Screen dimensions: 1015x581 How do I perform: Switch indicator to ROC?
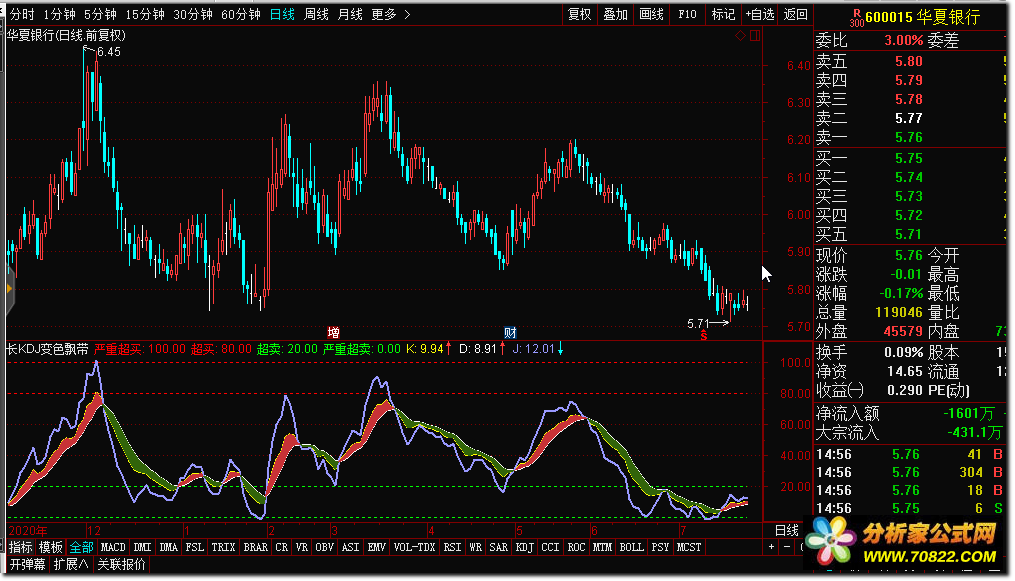[x=576, y=547]
